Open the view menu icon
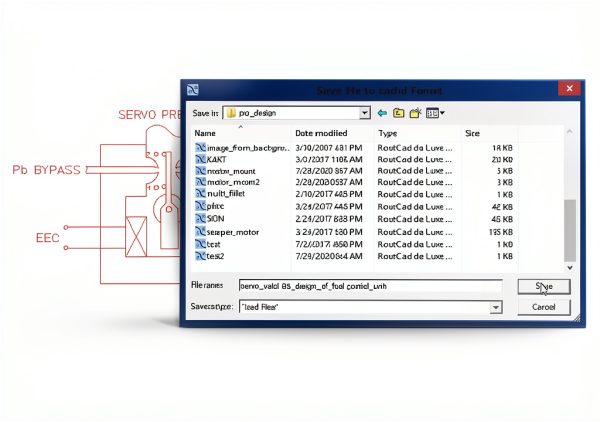600x422 pixels. (x=432, y=113)
